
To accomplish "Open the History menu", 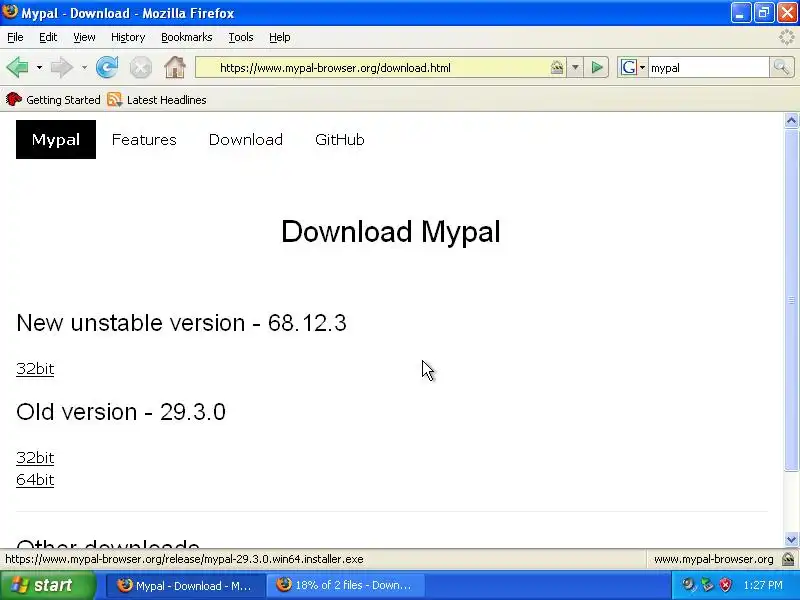I will click(x=128, y=37).
